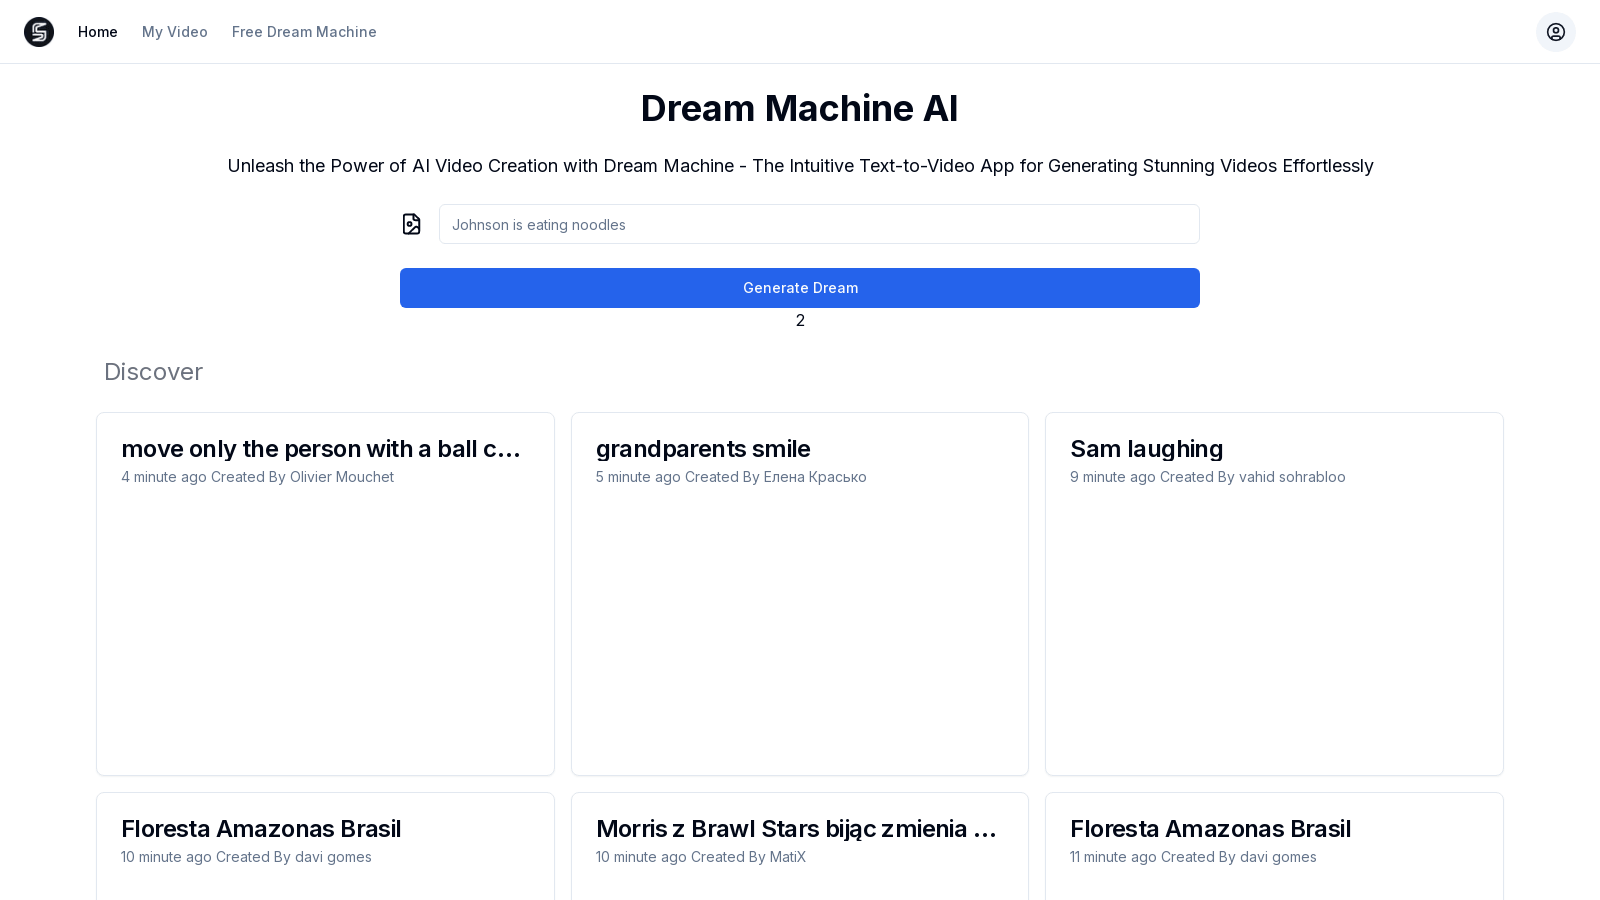Click the Dream Machine AI heading
This screenshot has height=900, width=1600.
point(799,108)
